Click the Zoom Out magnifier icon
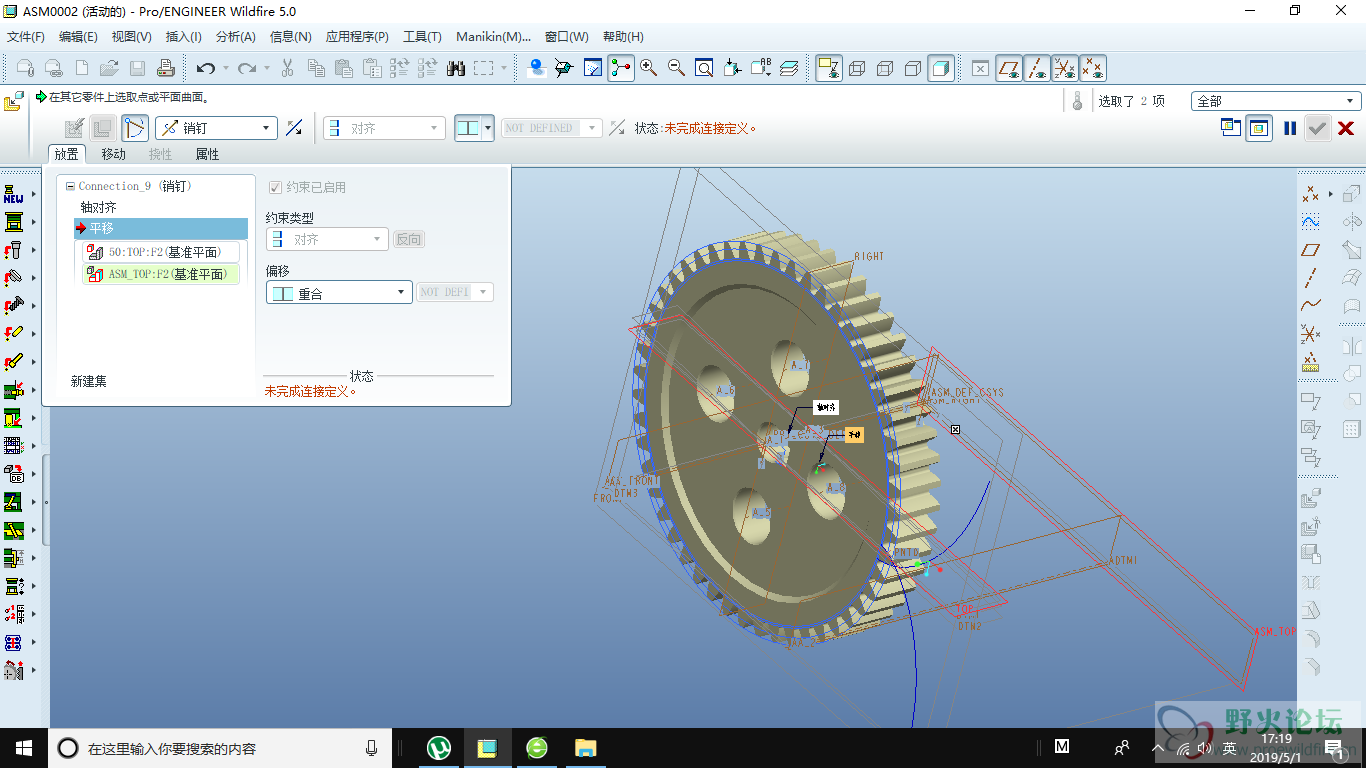 pyautogui.click(x=676, y=68)
